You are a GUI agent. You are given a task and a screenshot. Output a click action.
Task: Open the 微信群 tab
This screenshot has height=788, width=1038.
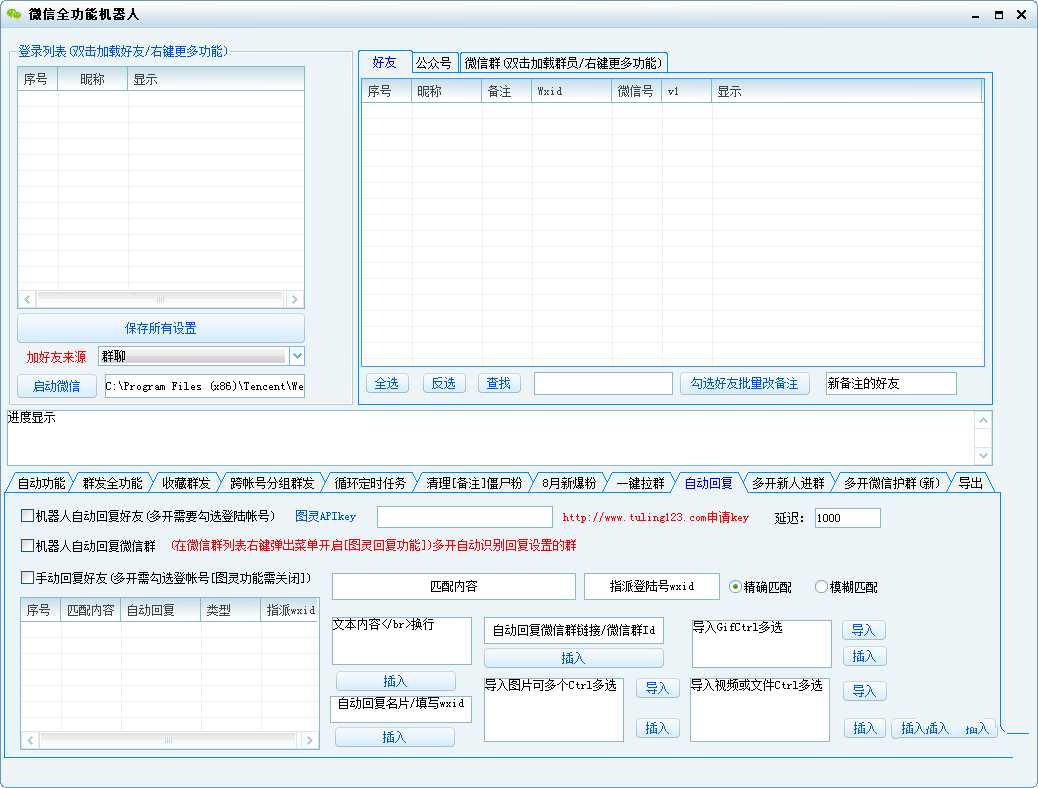pos(563,63)
